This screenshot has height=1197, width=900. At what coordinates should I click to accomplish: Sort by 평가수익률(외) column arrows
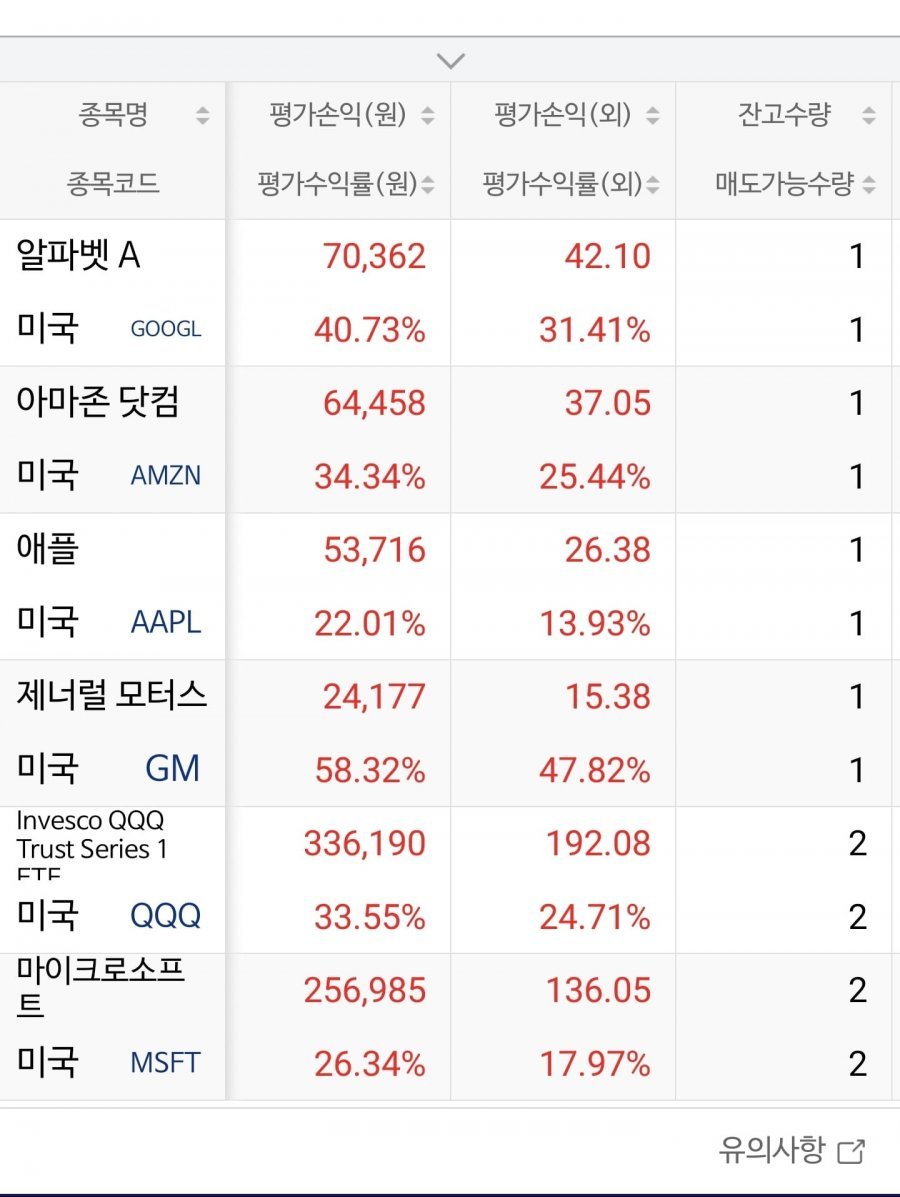click(653, 185)
